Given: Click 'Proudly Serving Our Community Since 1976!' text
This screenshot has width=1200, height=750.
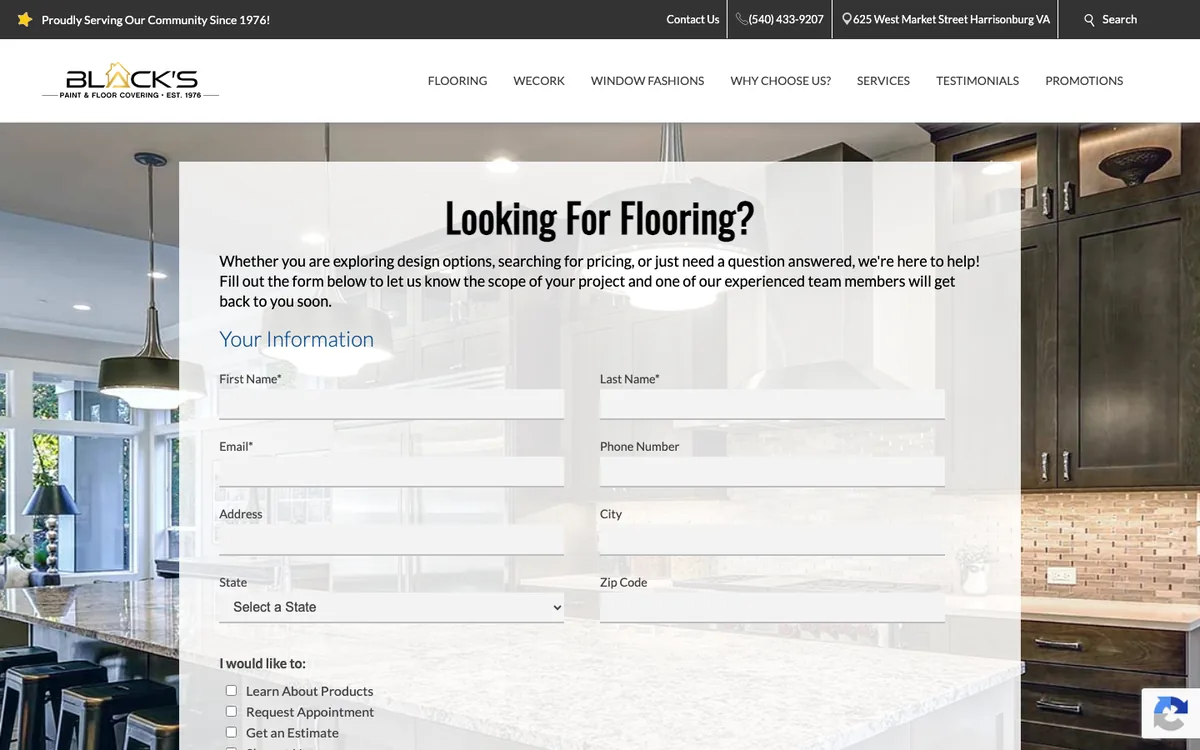Looking at the screenshot, I should tap(156, 20).
